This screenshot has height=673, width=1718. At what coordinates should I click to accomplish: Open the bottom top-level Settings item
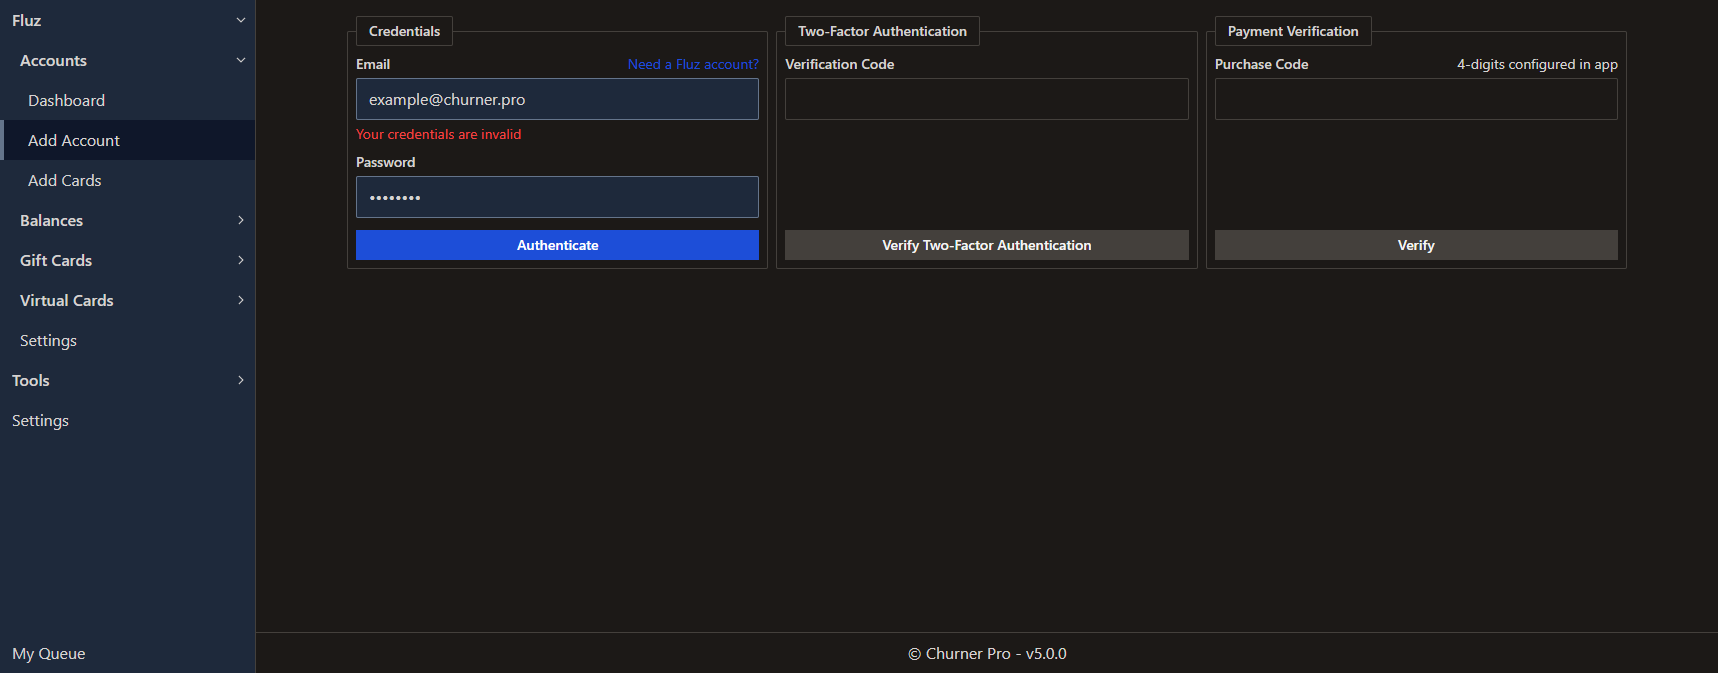click(x=40, y=420)
